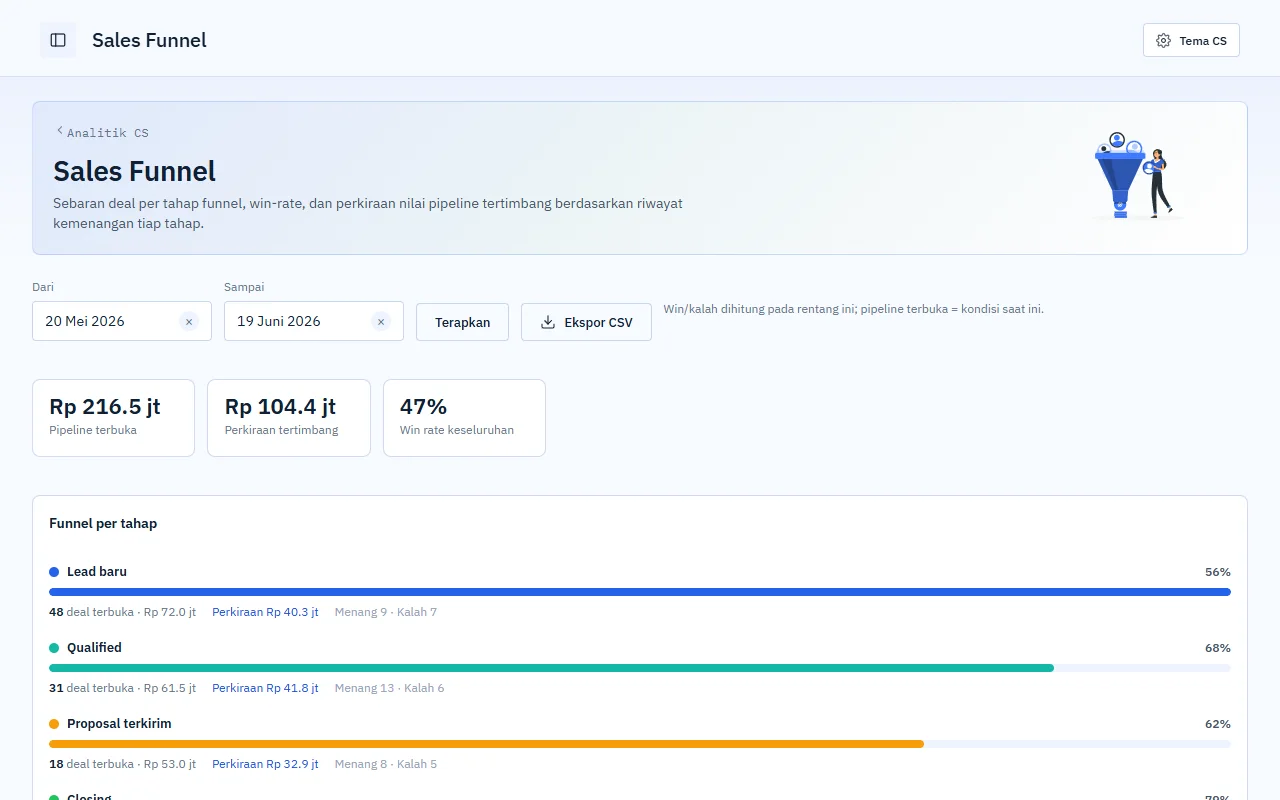The height and width of the screenshot is (800, 1280).
Task: Select the Perkiraan tertimbang card
Action: point(289,418)
